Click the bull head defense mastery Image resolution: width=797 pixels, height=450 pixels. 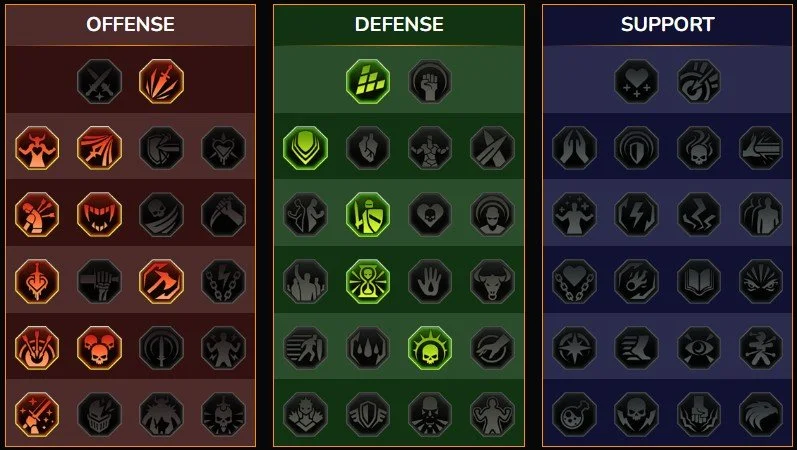492,281
